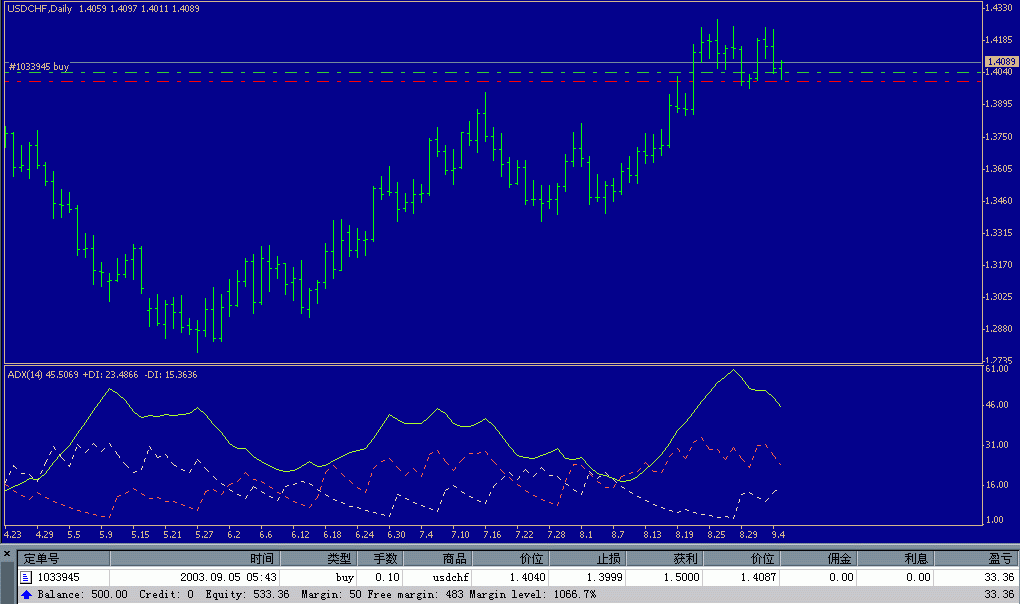Click the -DI: 15.3636 indicator value
Viewport: 1020px width, 604px height.
click(x=170, y=374)
